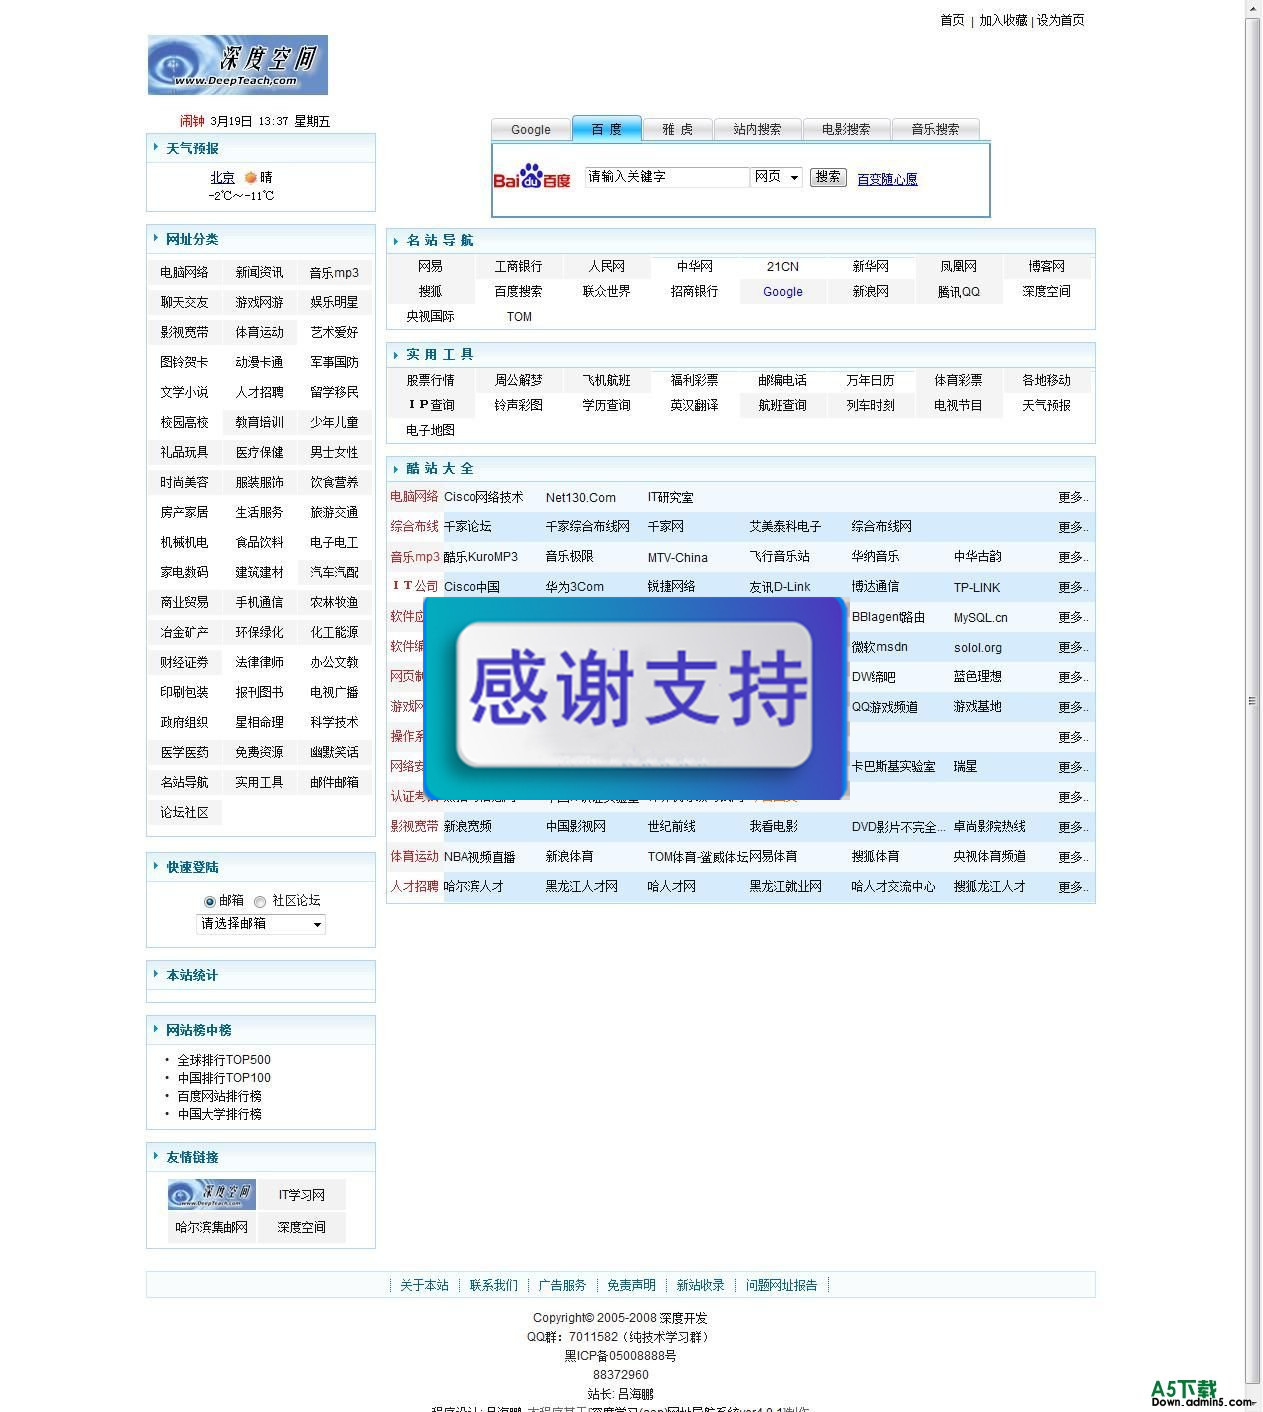Open the 百变随心愿 link
This screenshot has width=1263, height=1412.
[887, 179]
